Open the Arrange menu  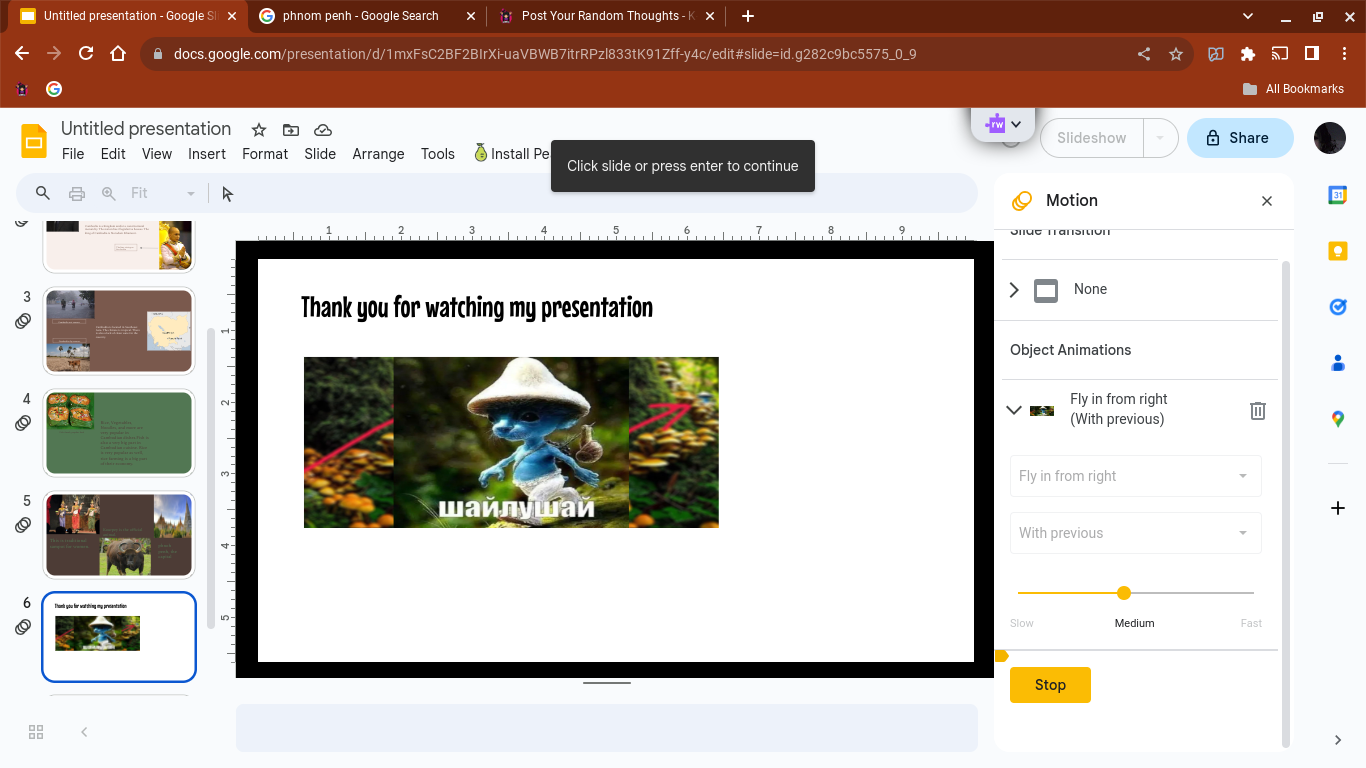pos(378,154)
